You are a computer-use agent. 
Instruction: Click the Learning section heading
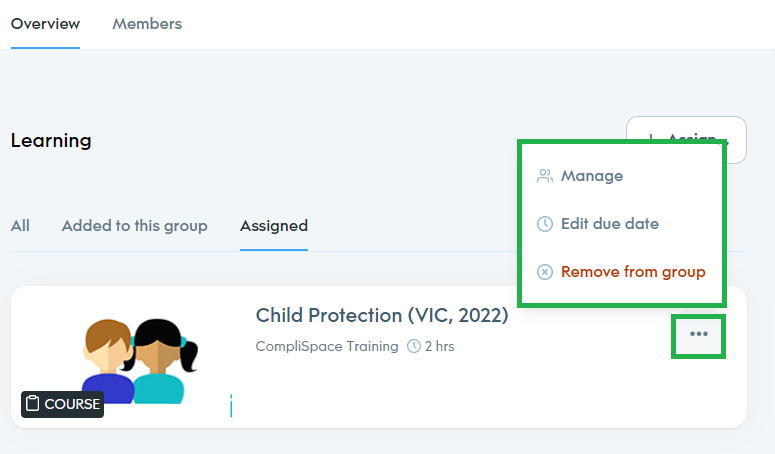click(x=51, y=140)
